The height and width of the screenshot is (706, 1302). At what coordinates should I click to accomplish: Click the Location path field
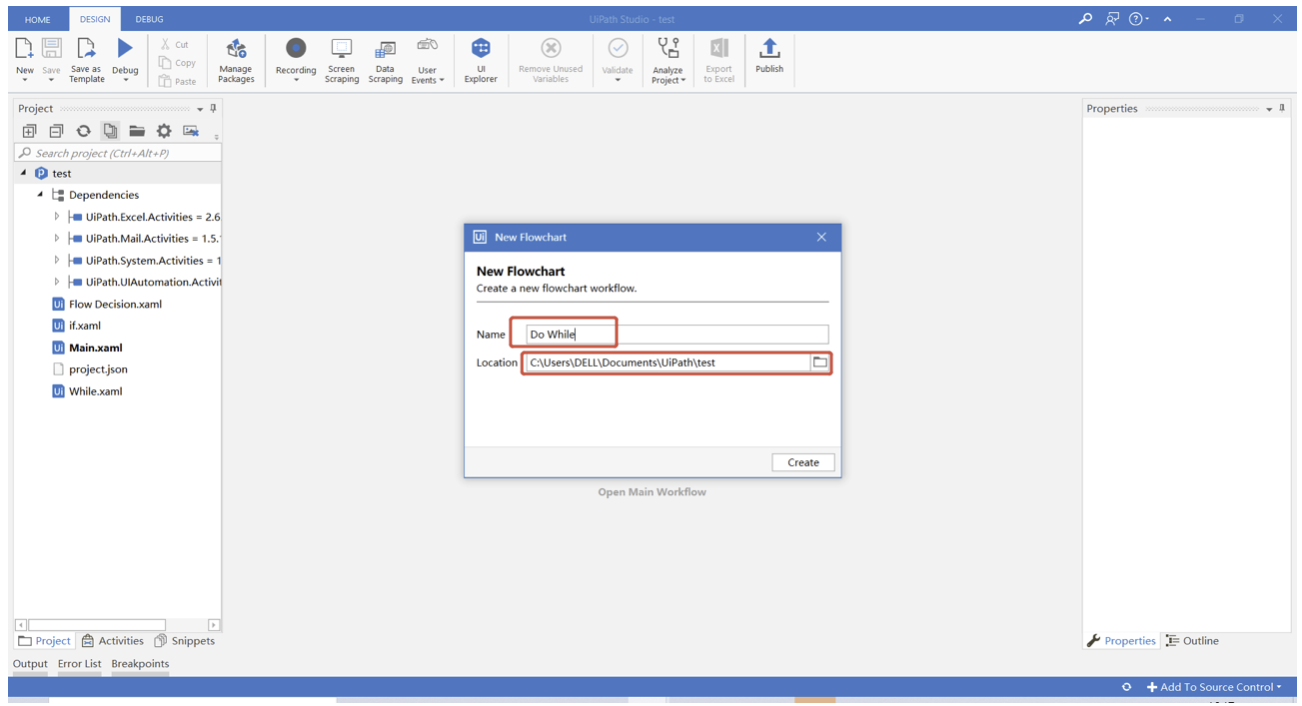(667, 362)
